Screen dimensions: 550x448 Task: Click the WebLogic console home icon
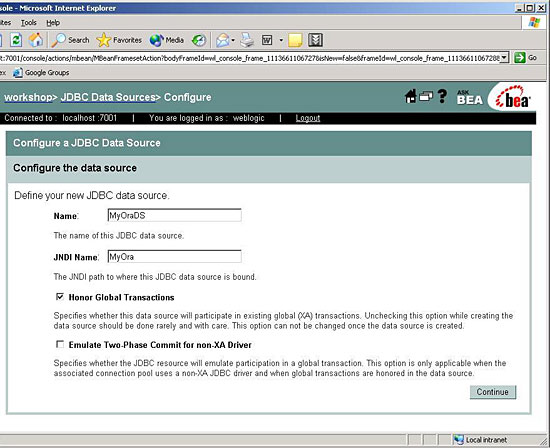point(410,96)
